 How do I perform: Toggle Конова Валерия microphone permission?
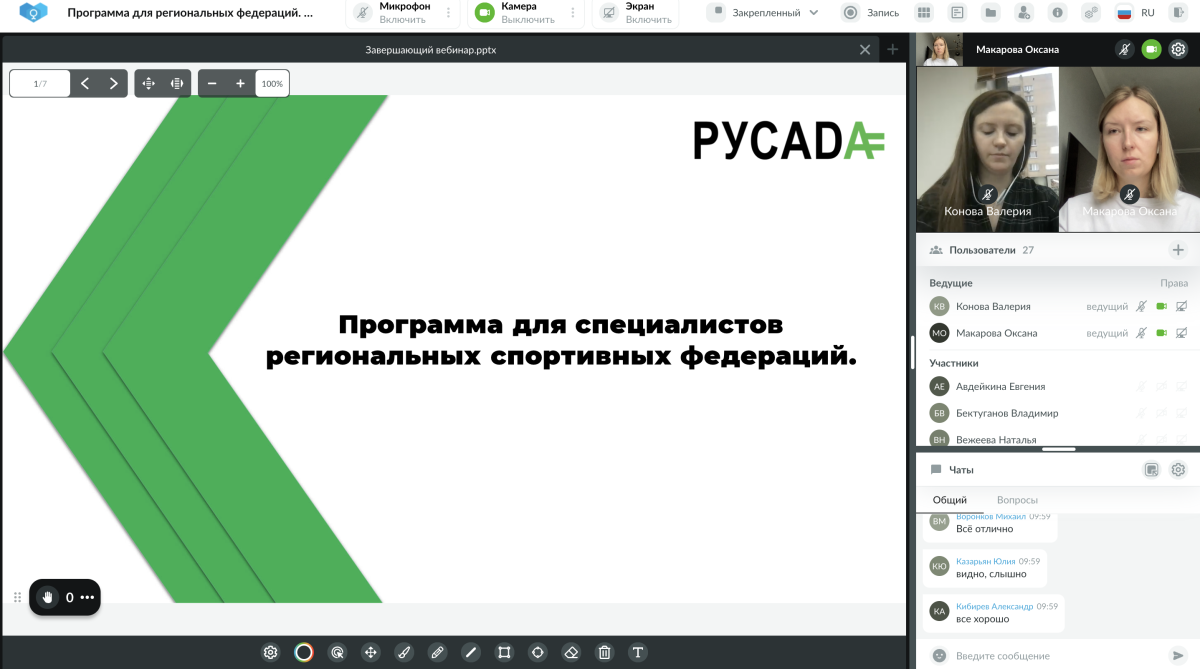(1139, 306)
